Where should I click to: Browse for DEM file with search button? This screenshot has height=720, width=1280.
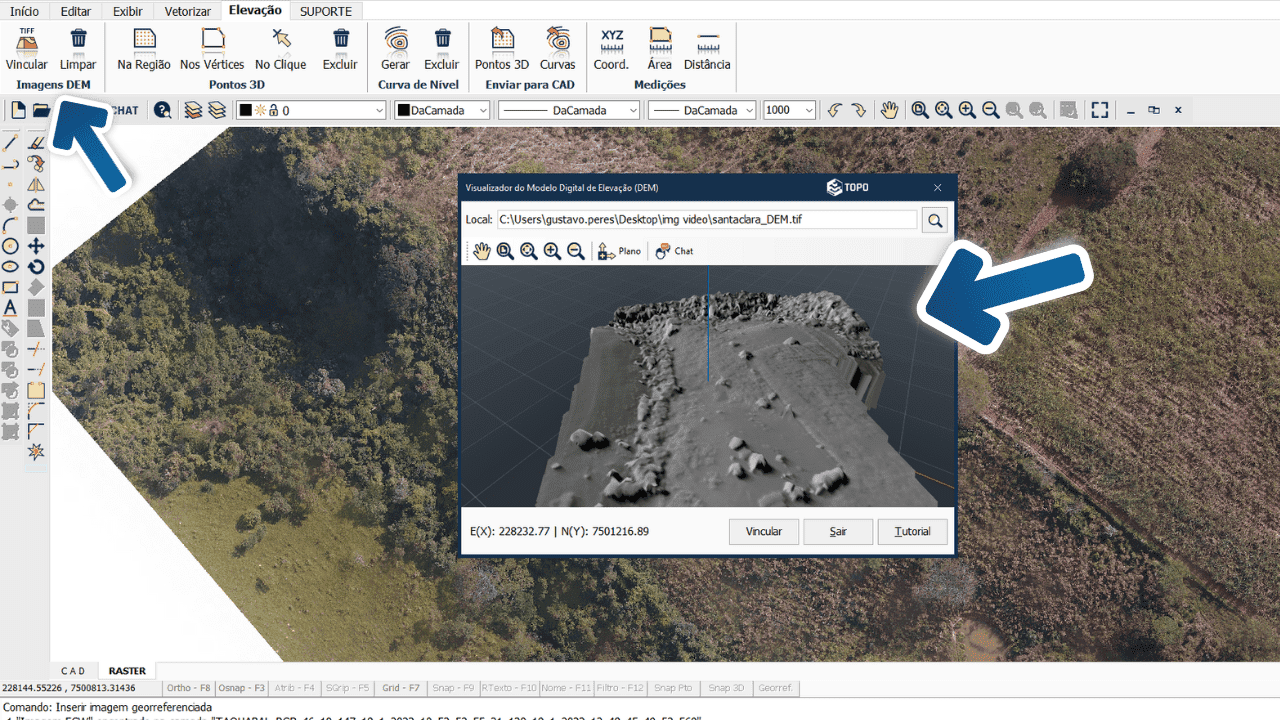(935, 220)
